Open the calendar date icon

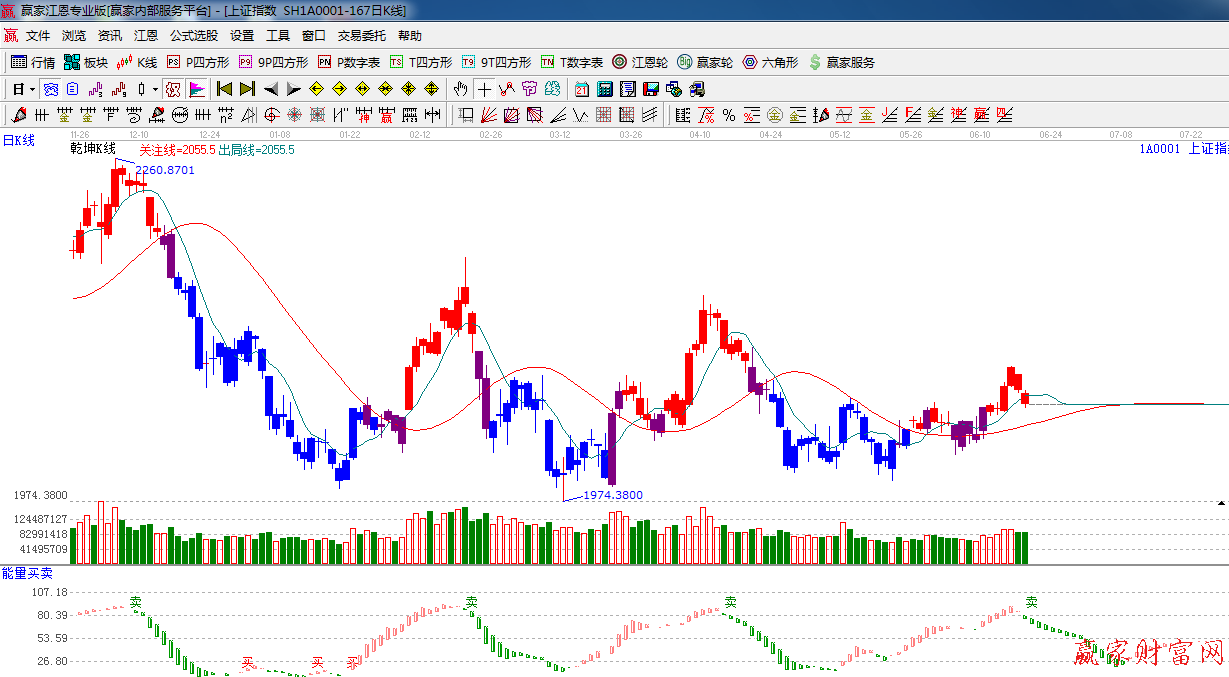pyautogui.click(x=581, y=89)
